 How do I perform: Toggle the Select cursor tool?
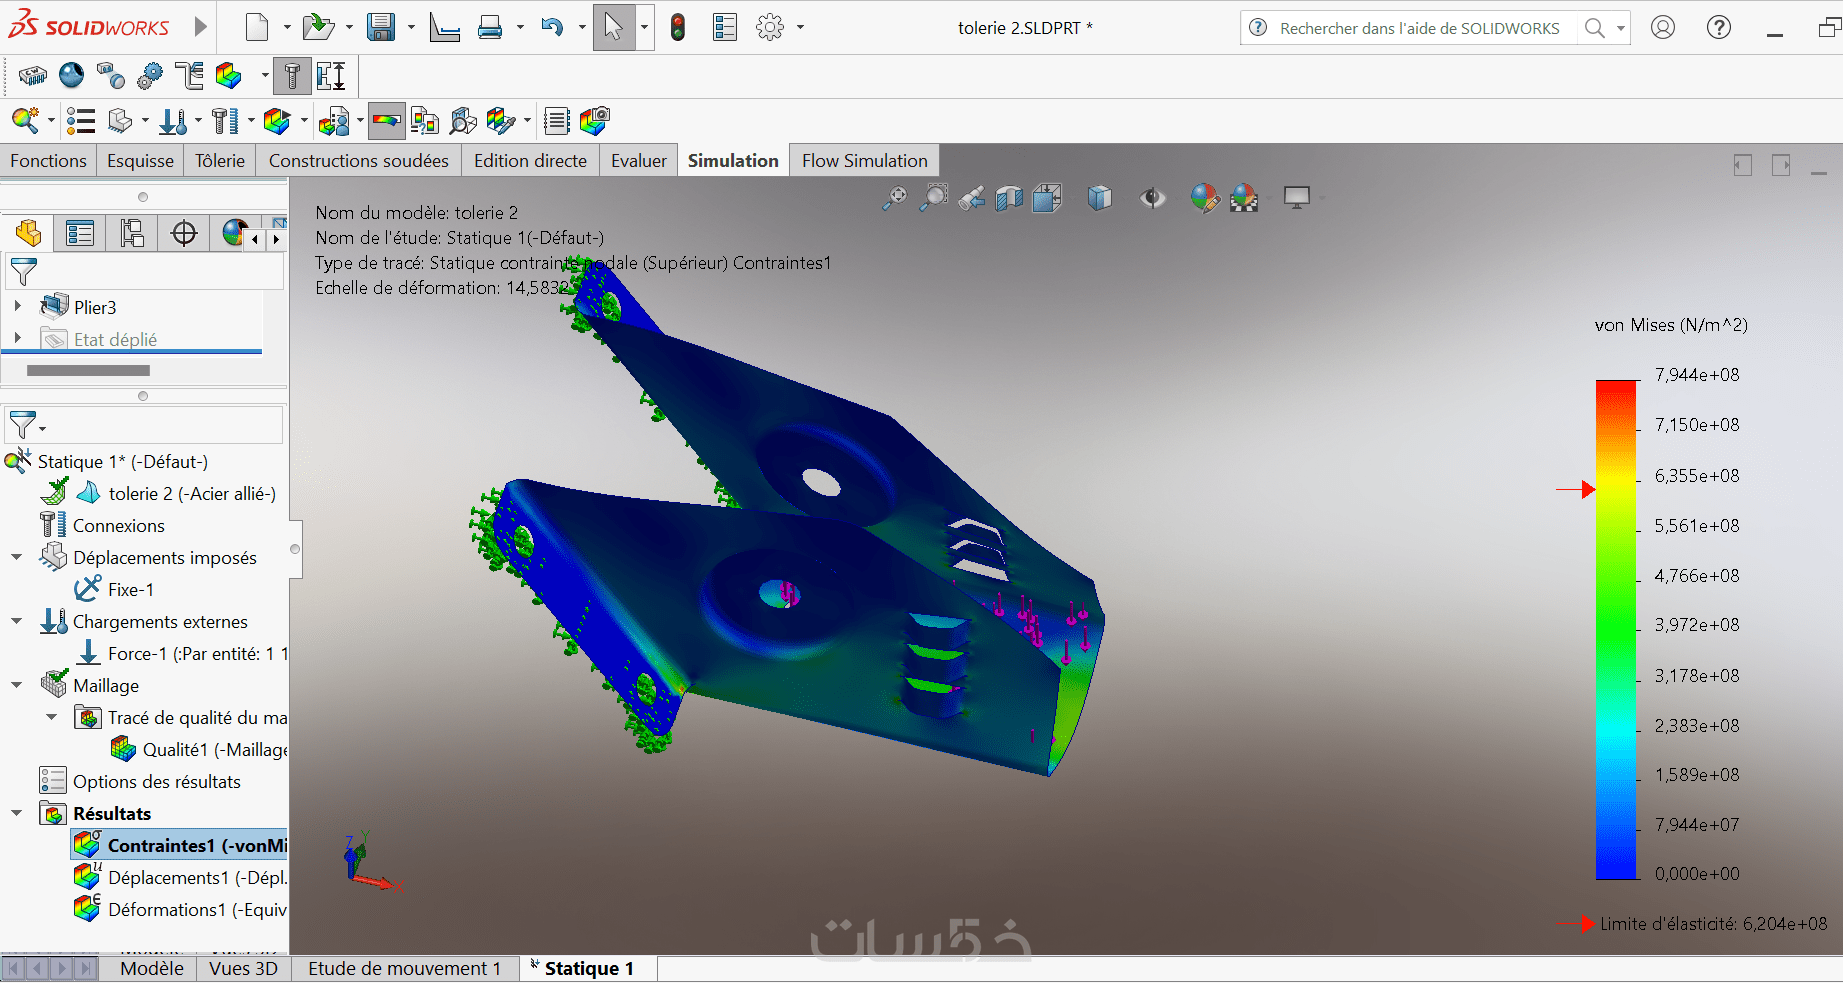[613, 27]
